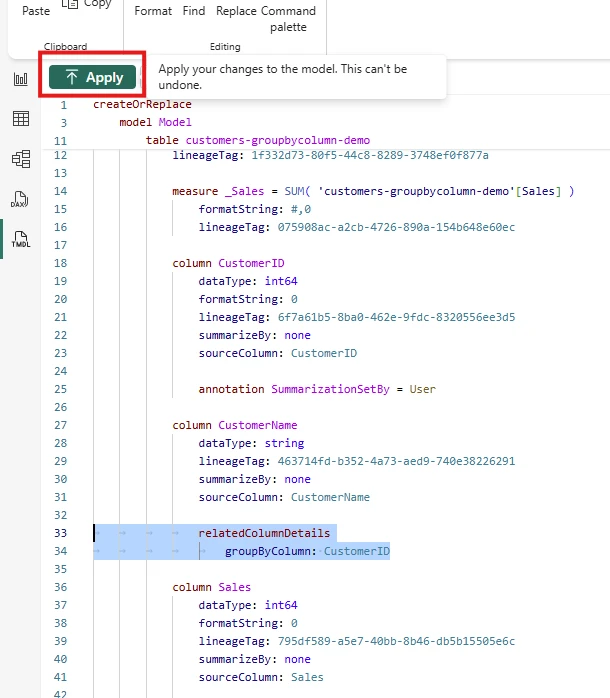Click the column Sales declaration line

[x=211, y=587]
